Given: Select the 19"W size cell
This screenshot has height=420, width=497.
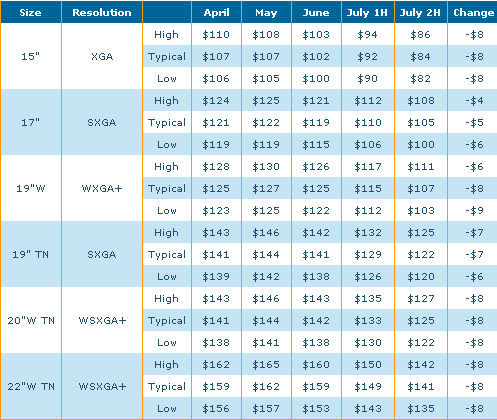Looking at the screenshot, I should coord(31,188).
